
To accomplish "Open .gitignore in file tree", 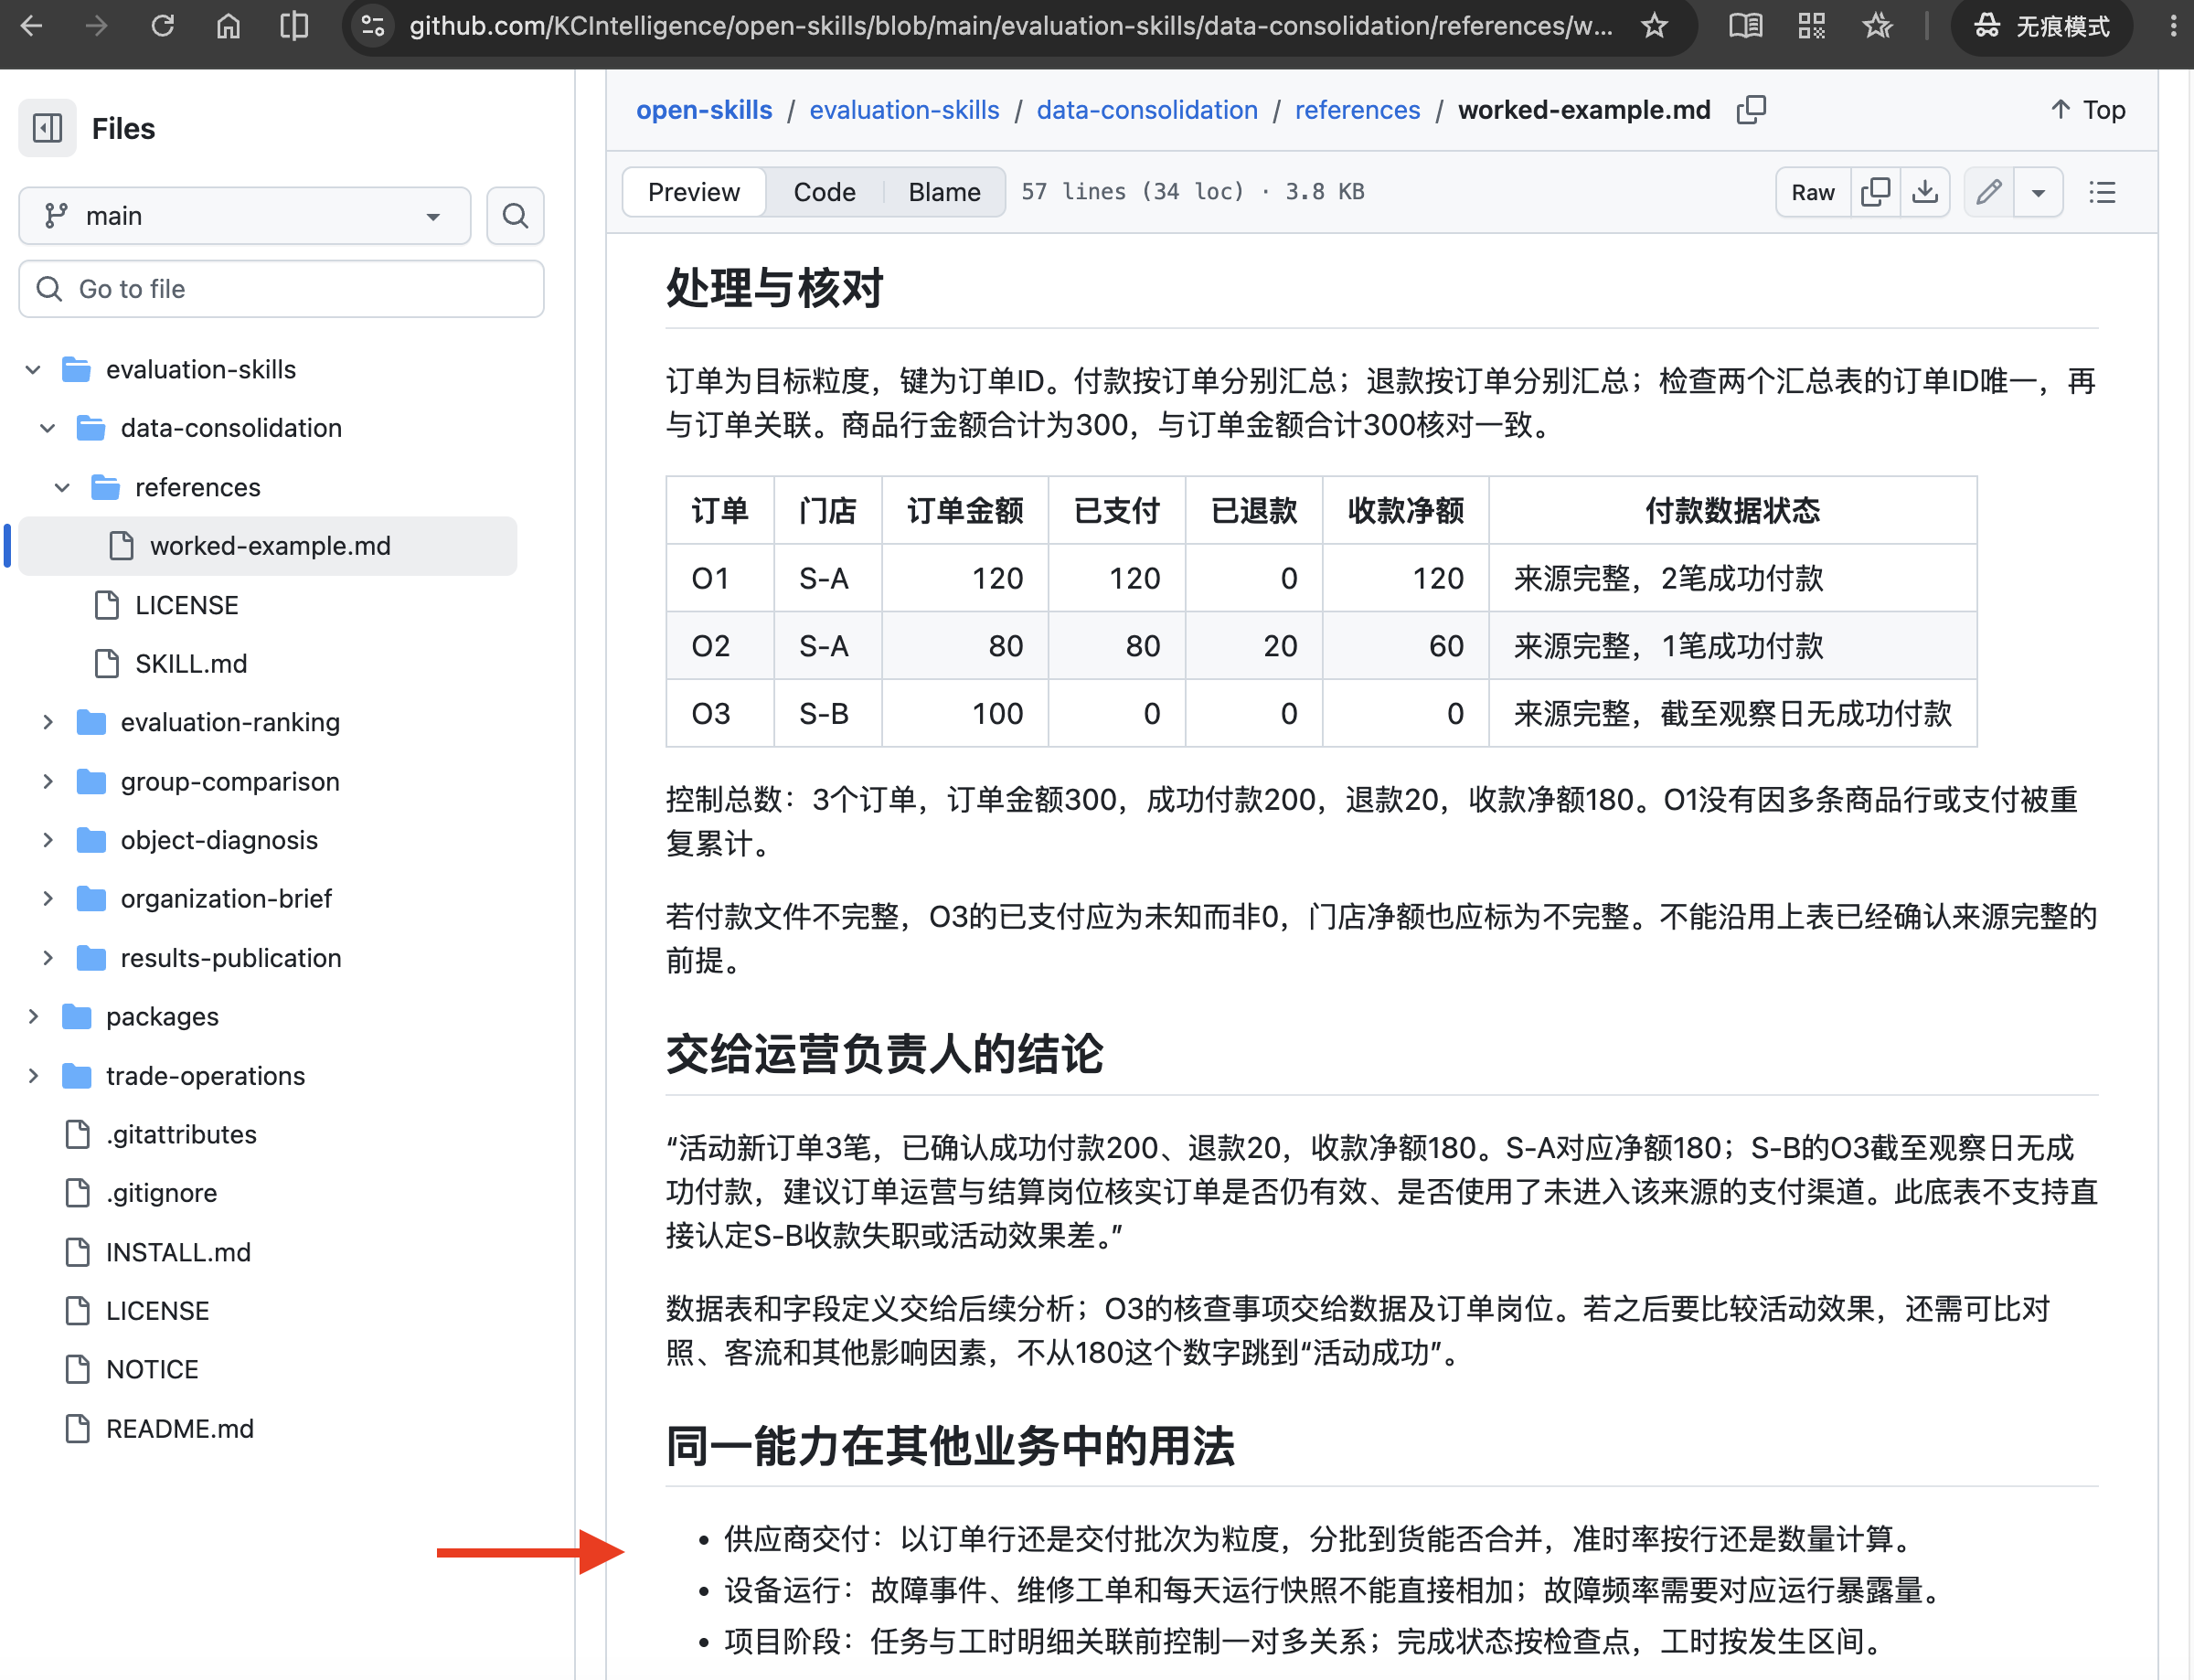I will [x=161, y=1193].
